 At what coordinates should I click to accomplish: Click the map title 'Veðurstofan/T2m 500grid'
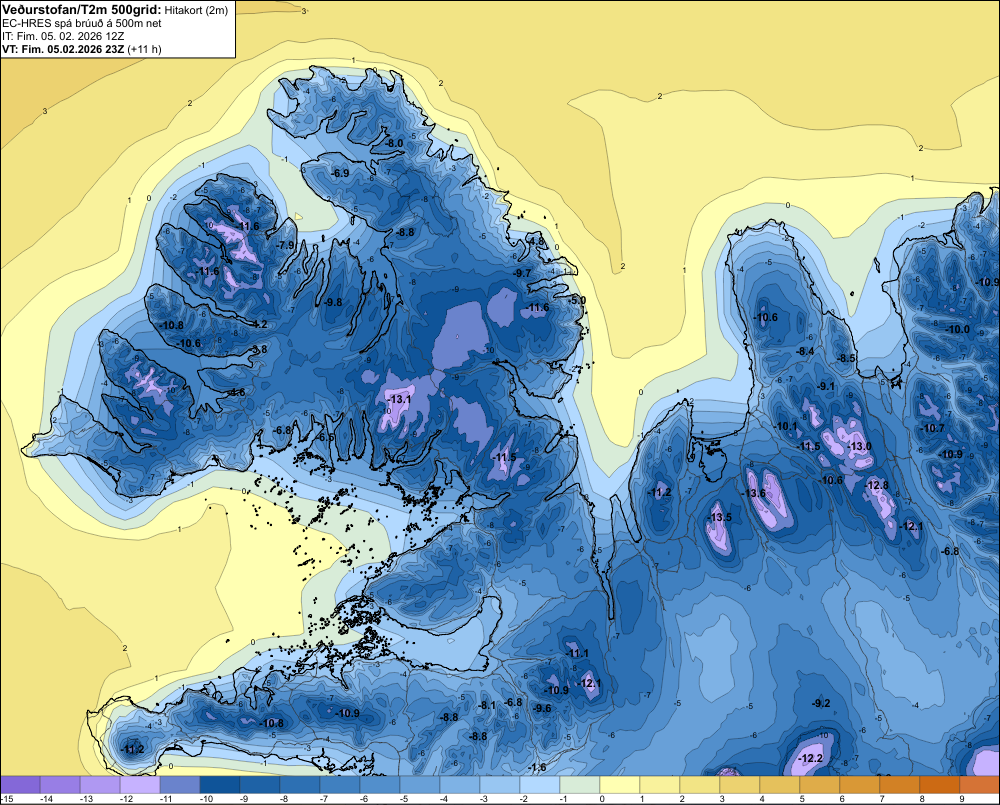[82, 10]
